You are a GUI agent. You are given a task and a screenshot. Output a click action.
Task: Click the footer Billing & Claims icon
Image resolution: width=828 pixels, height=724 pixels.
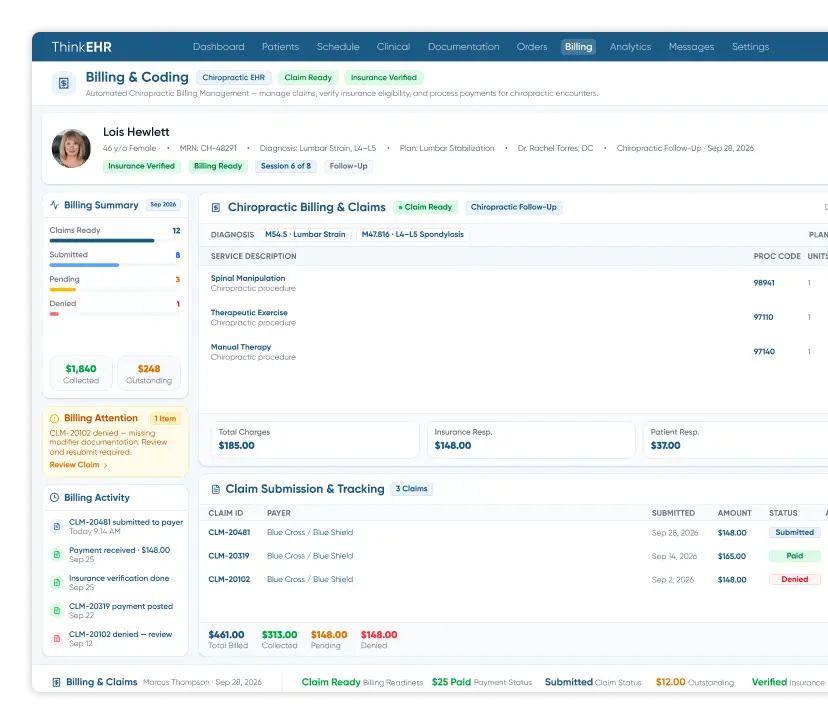tap(56, 682)
